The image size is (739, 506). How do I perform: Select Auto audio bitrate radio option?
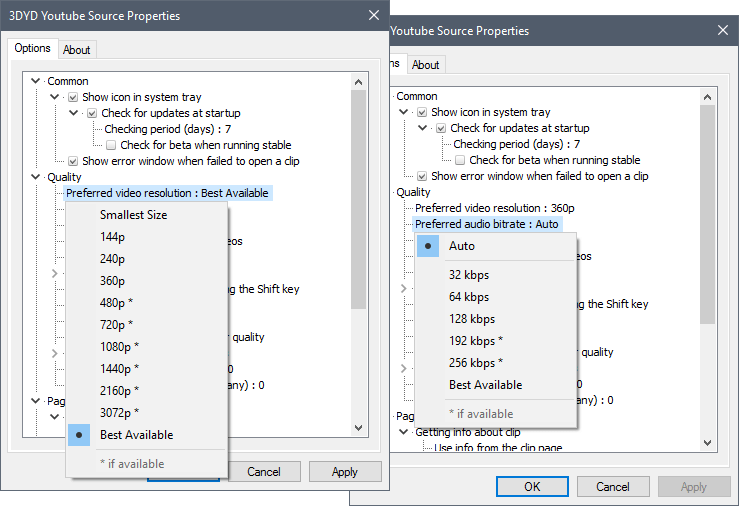(462, 246)
